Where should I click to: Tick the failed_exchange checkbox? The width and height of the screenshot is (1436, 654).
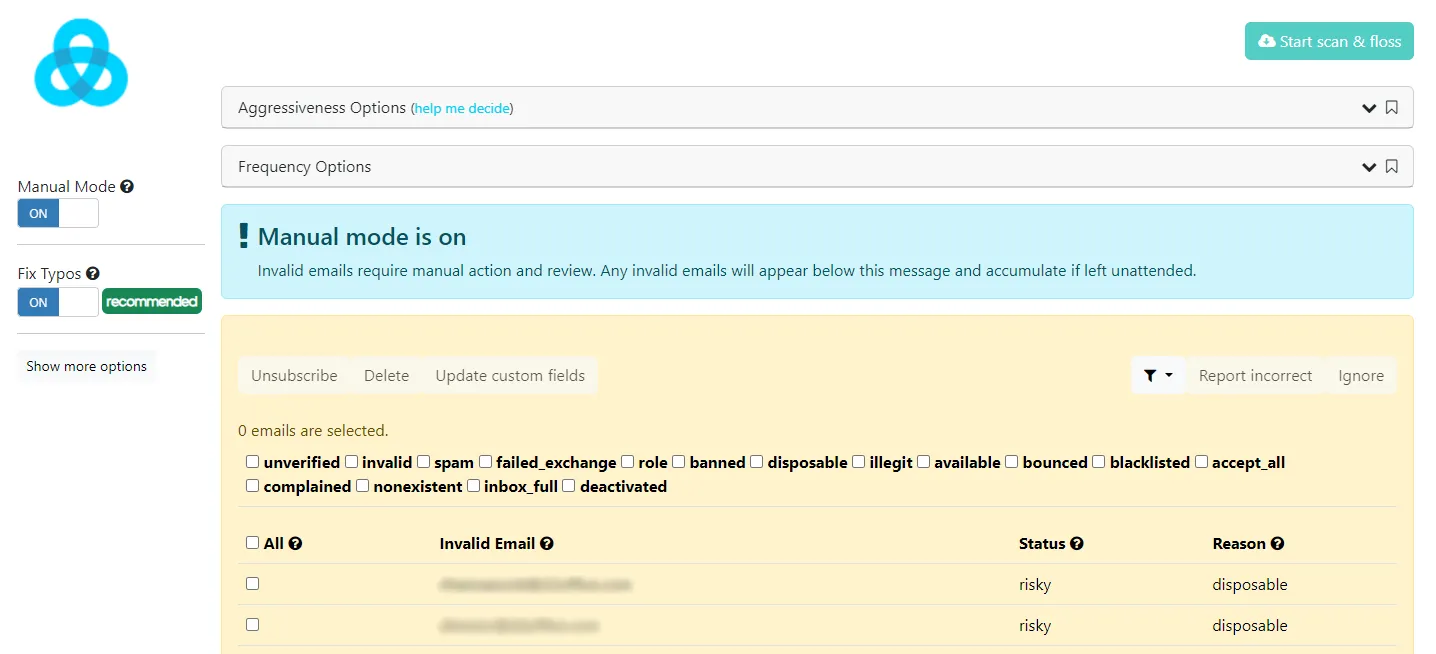[x=485, y=462]
